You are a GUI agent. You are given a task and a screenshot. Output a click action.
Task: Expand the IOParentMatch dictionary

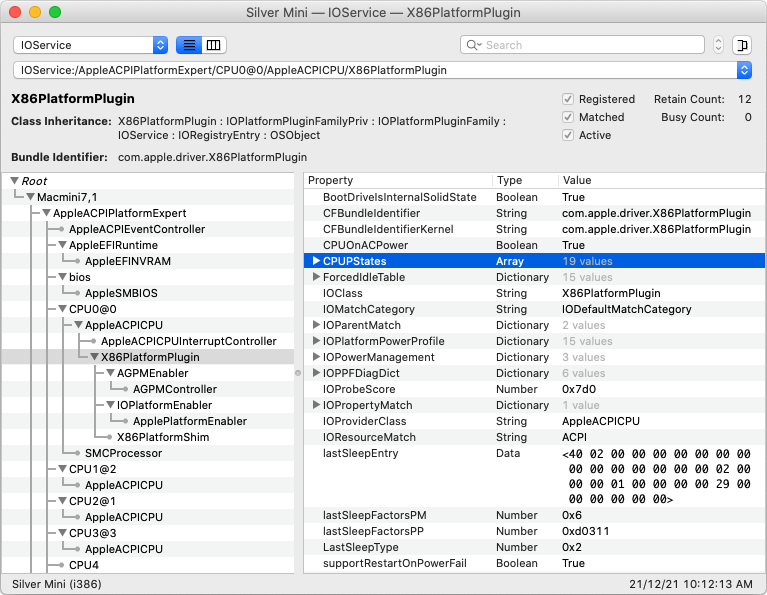click(x=316, y=325)
